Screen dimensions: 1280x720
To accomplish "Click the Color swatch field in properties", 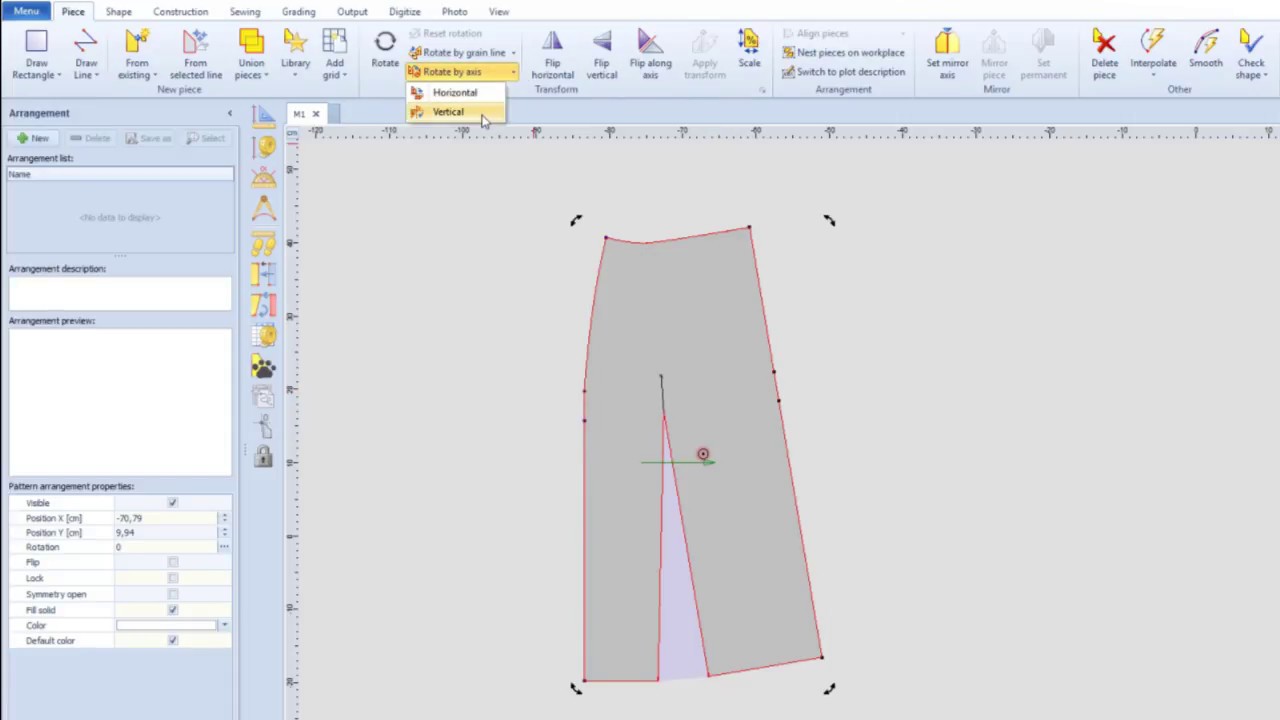I will coord(166,625).
